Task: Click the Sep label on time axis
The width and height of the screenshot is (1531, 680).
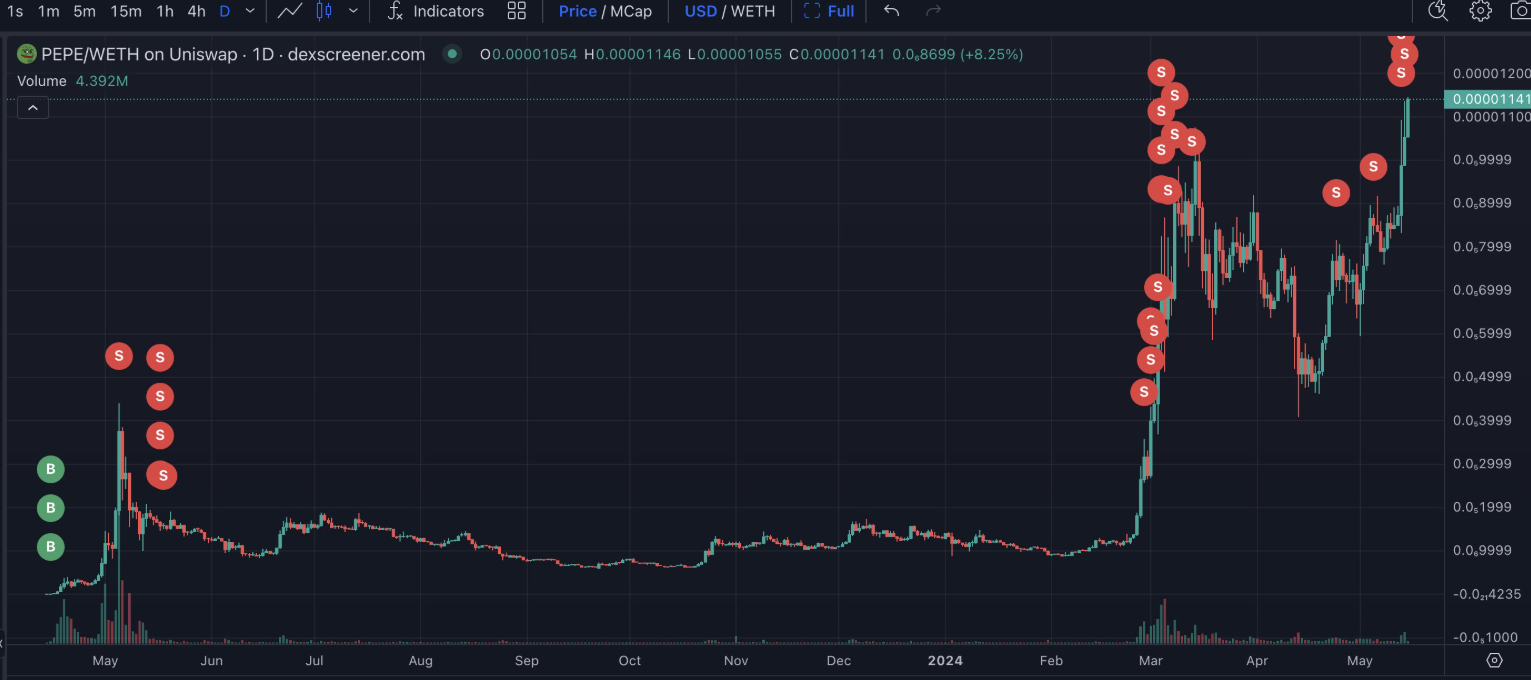Action: (x=526, y=660)
